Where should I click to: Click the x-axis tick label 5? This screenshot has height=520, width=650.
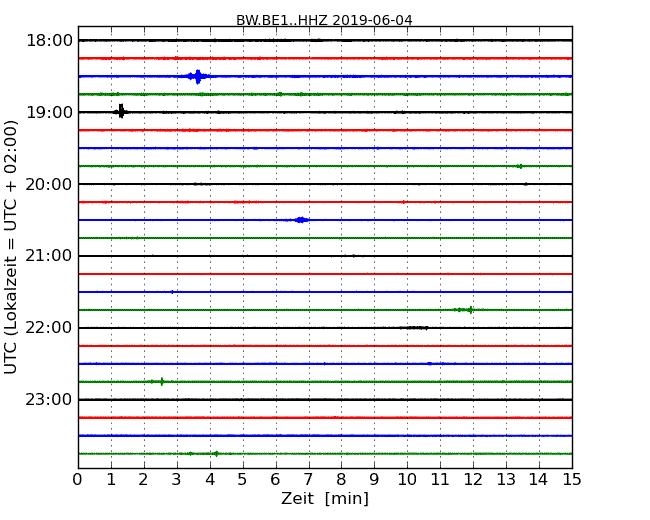coord(242,480)
